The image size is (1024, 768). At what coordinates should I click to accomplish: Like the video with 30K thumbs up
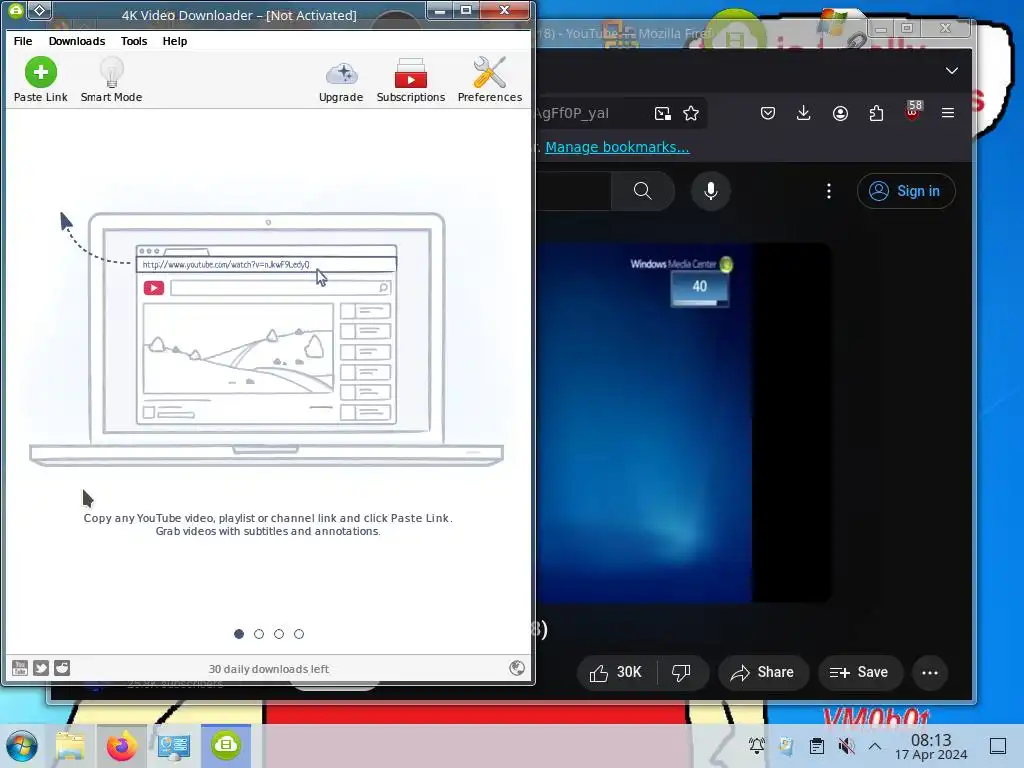[616, 673]
